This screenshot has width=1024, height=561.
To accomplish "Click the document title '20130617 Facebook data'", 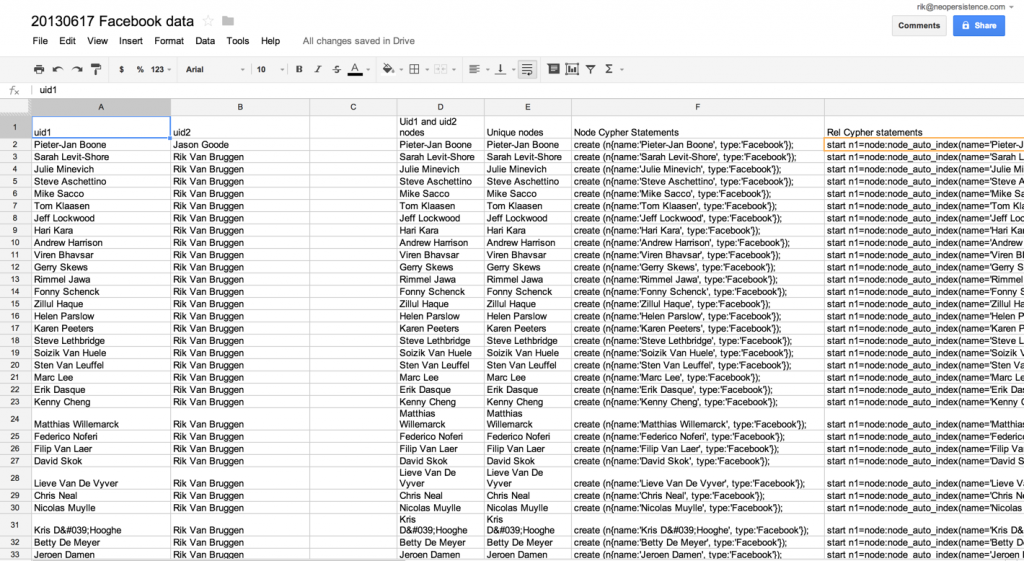I will pos(112,21).
